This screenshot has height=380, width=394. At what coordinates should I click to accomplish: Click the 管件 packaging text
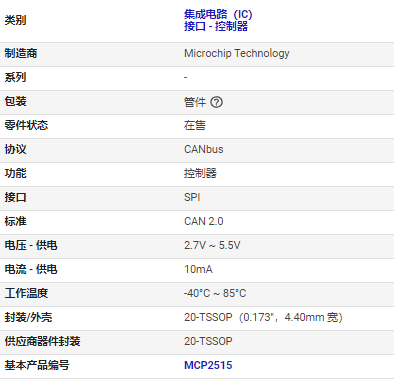point(195,102)
